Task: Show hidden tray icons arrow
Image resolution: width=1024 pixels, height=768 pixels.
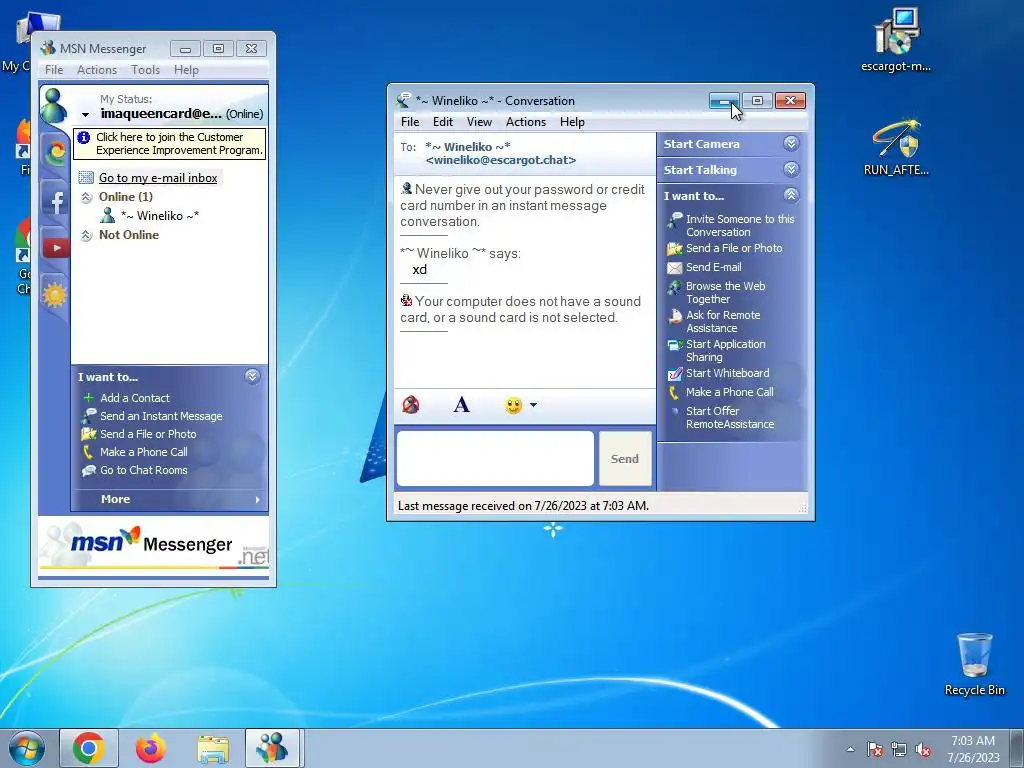Action: [x=850, y=749]
